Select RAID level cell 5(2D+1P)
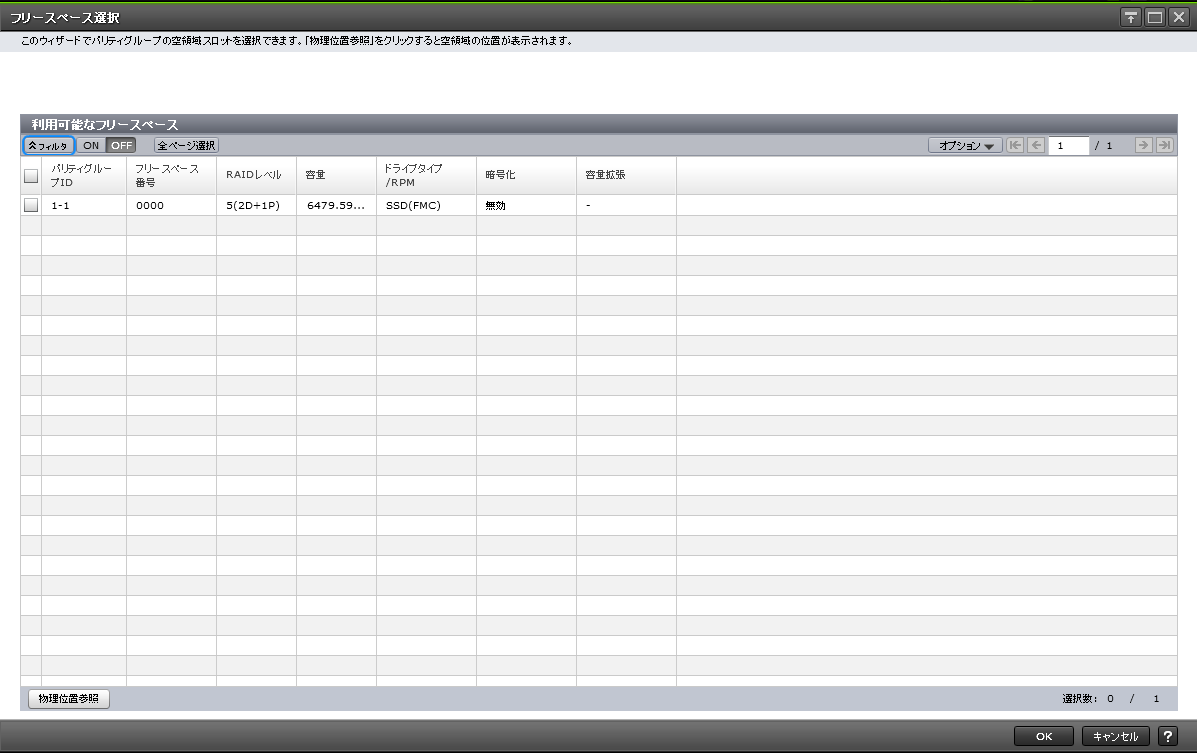 [x=256, y=205]
